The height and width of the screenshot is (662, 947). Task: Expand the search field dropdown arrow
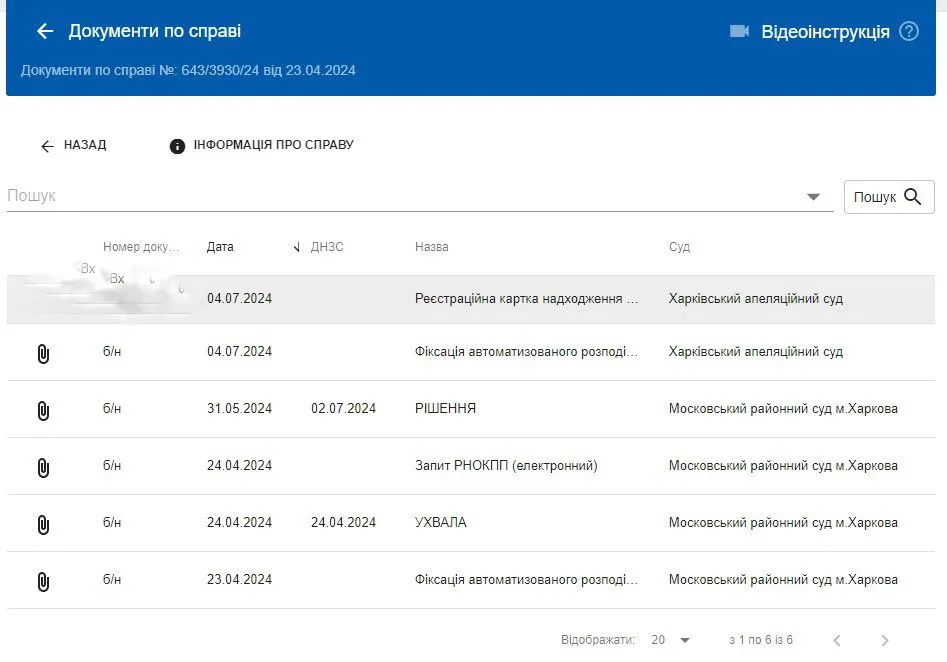[x=813, y=197]
